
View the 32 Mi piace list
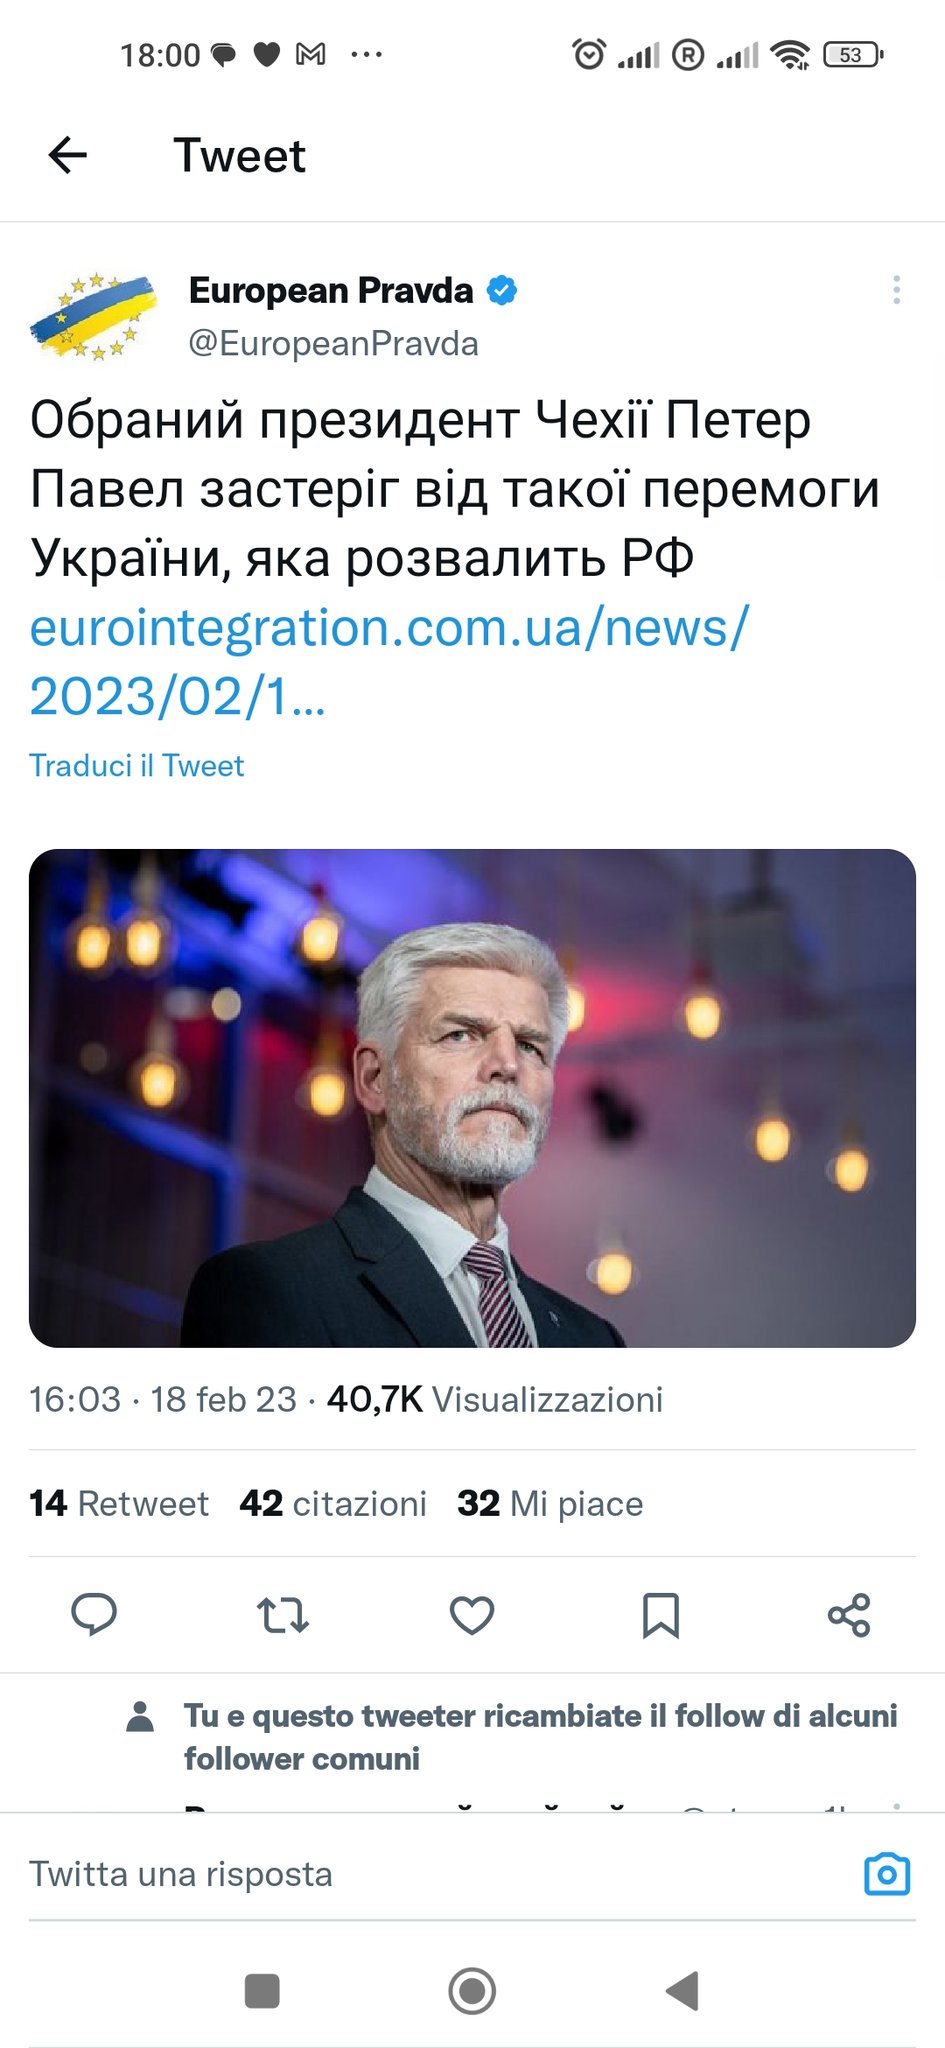coord(550,1504)
